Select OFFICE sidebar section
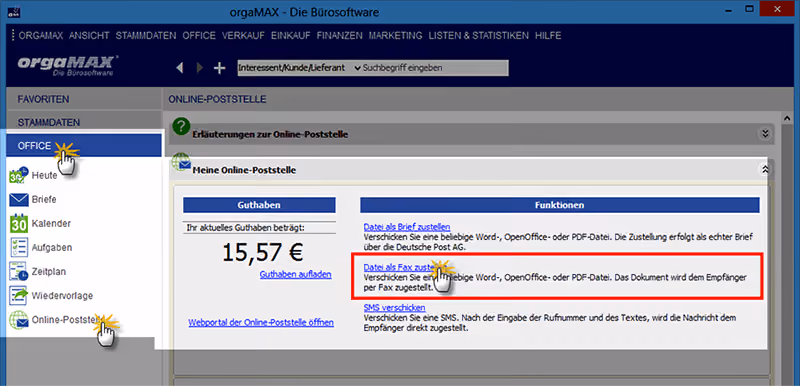Image resolution: width=800 pixels, height=386 pixels. pyautogui.click(x=84, y=146)
